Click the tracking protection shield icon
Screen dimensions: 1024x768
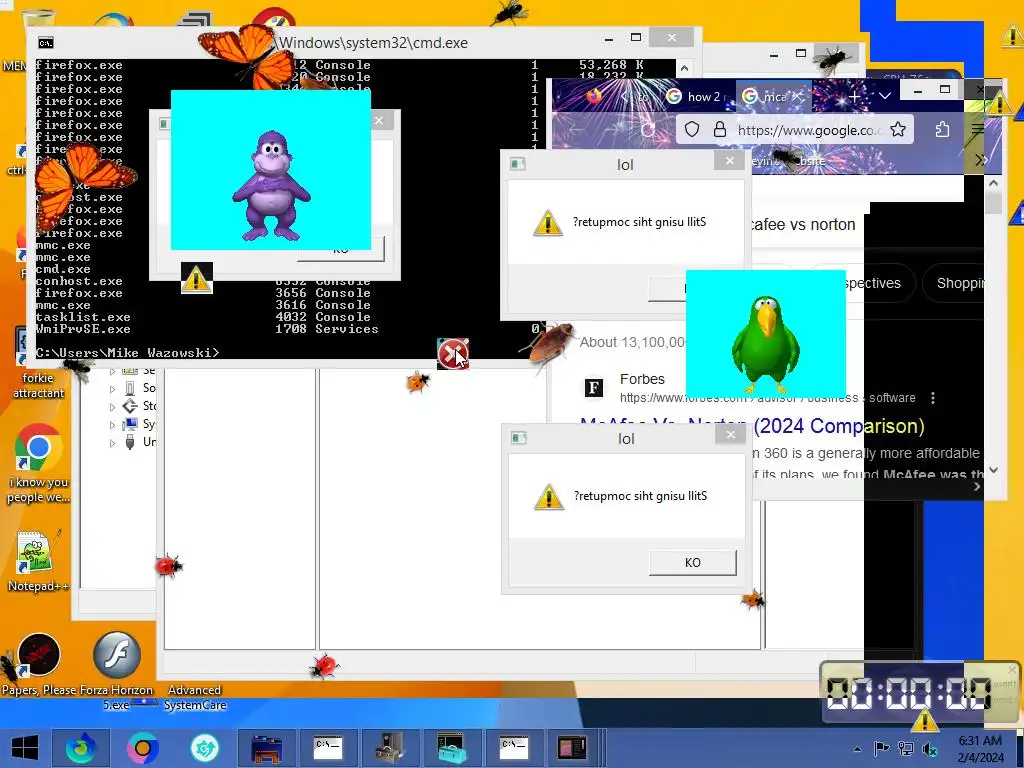(x=692, y=130)
